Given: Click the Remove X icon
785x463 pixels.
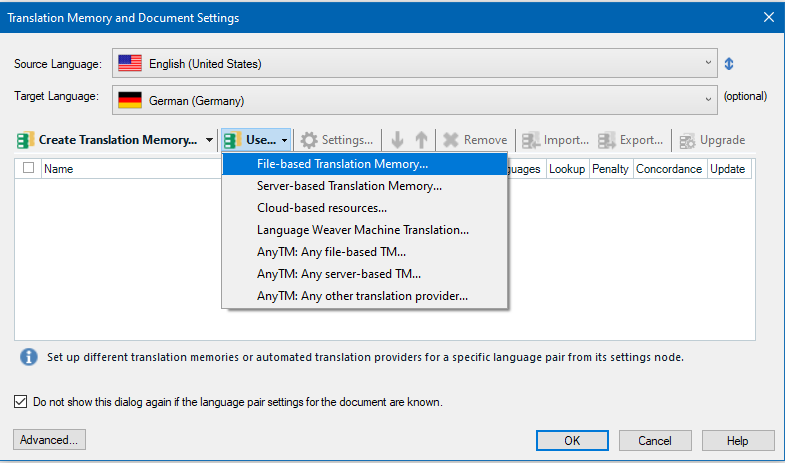Looking at the screenshot, I should pyautogui.click(x=451, y=140).
